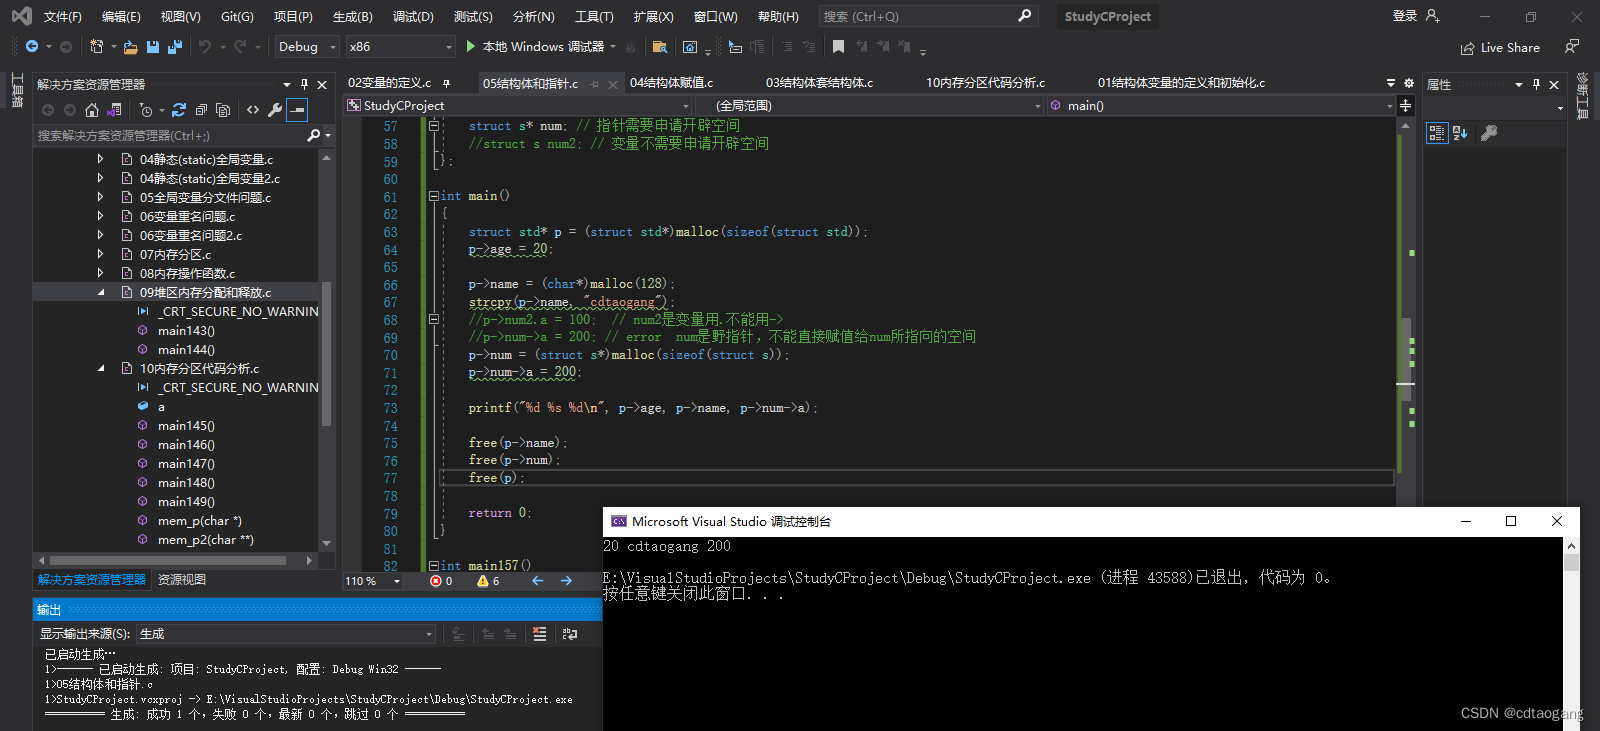Click the bookmark icon in toolbar
Viewport: 1600px width, 731px height.
838,47
